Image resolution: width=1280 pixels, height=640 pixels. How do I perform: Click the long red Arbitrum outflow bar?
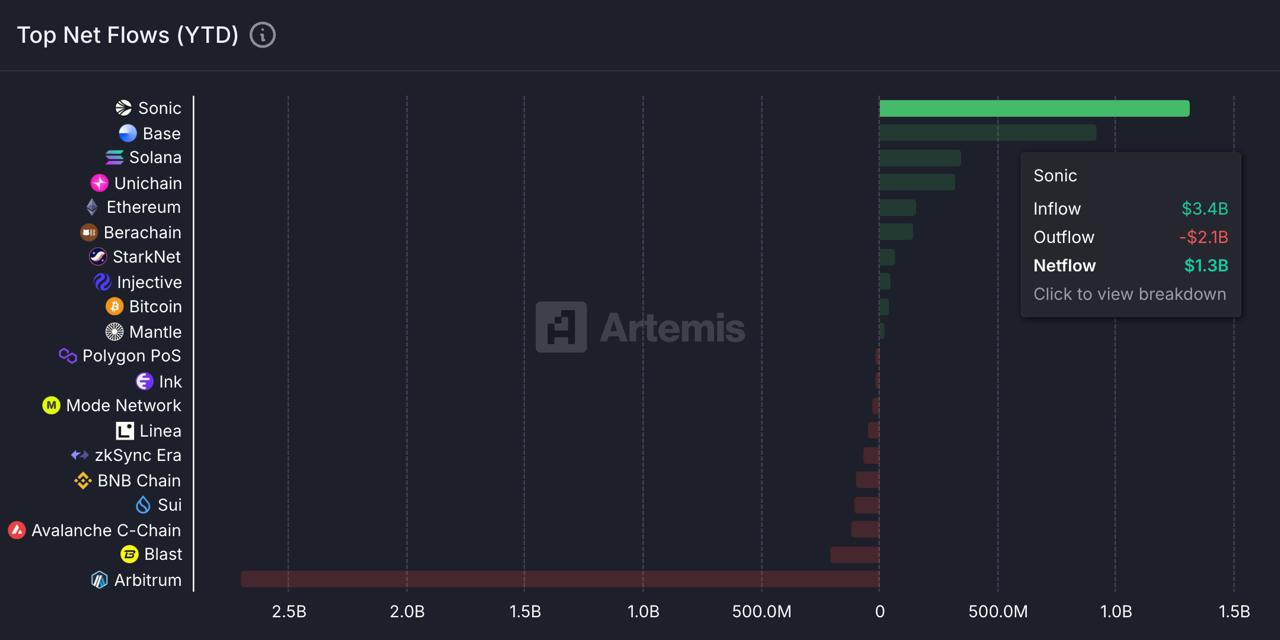click(560, 579)
